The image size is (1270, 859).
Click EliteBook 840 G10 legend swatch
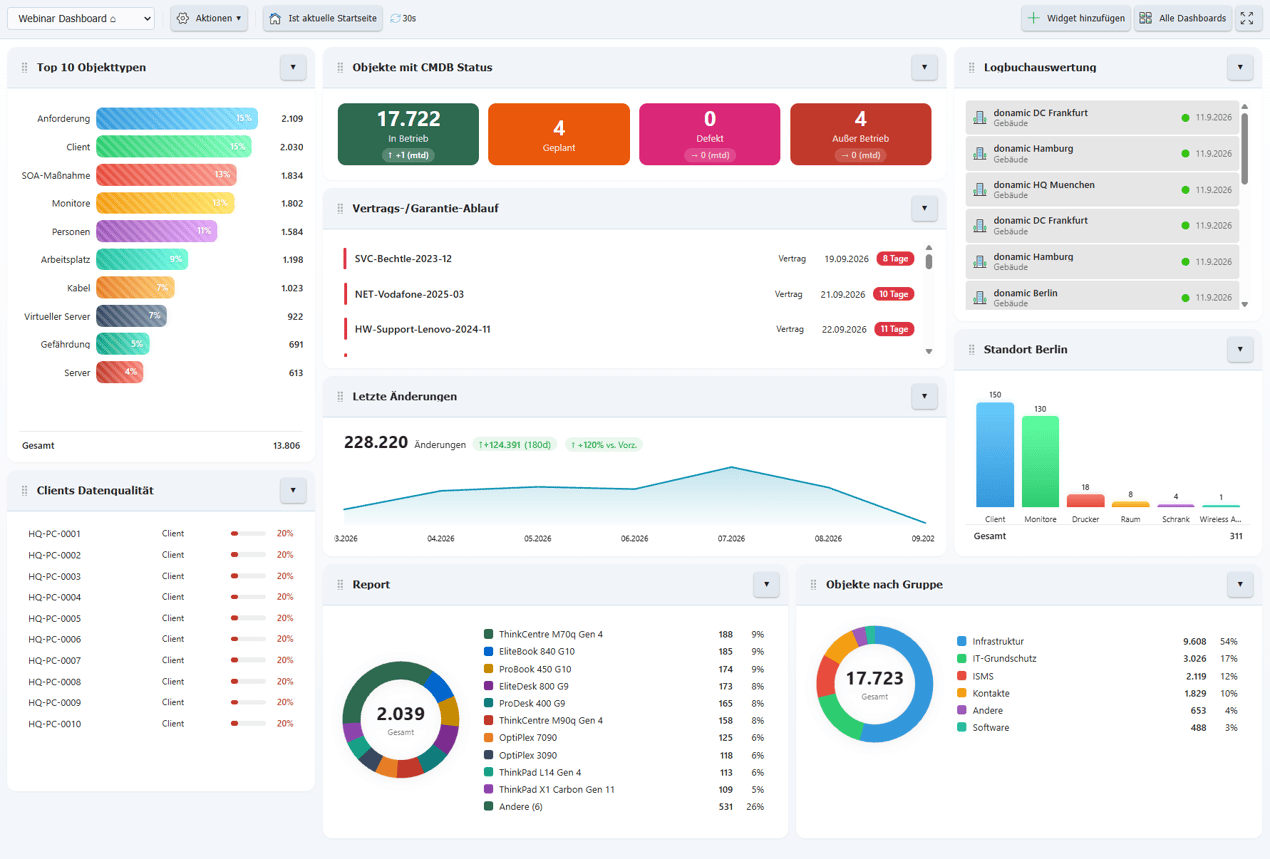pyautogui.click(x=488, y=652)
